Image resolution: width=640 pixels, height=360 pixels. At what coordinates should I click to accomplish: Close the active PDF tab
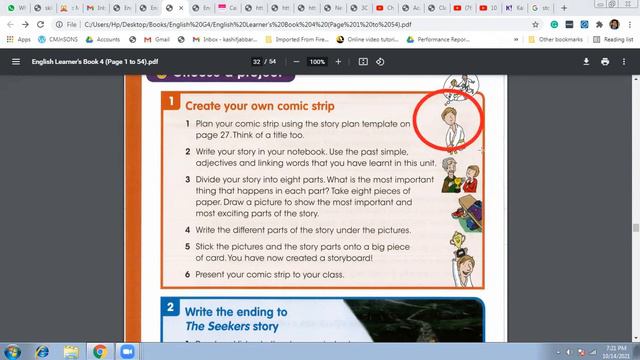coord(181,8)
